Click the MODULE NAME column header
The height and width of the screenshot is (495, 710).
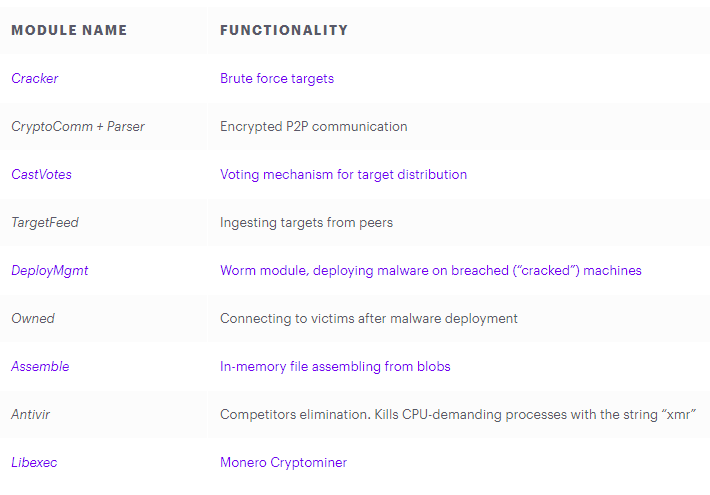tap(69, 30)
